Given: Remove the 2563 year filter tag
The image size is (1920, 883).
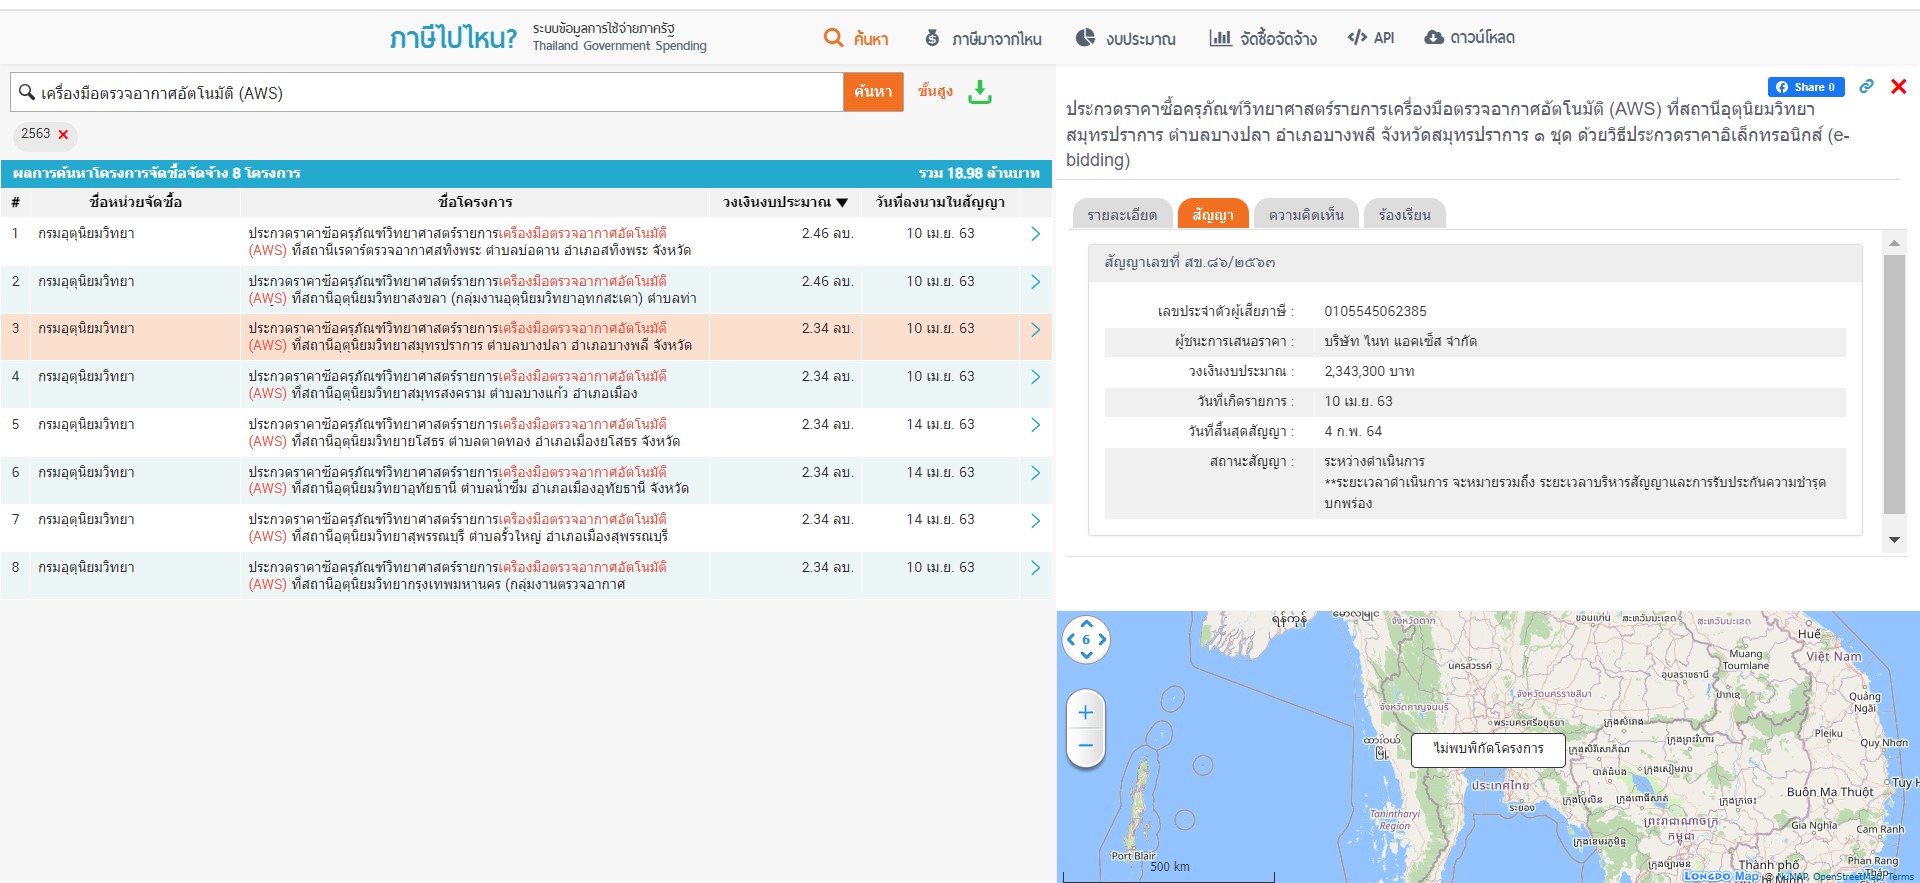Looking at the screenshot, I should point(63,134).
